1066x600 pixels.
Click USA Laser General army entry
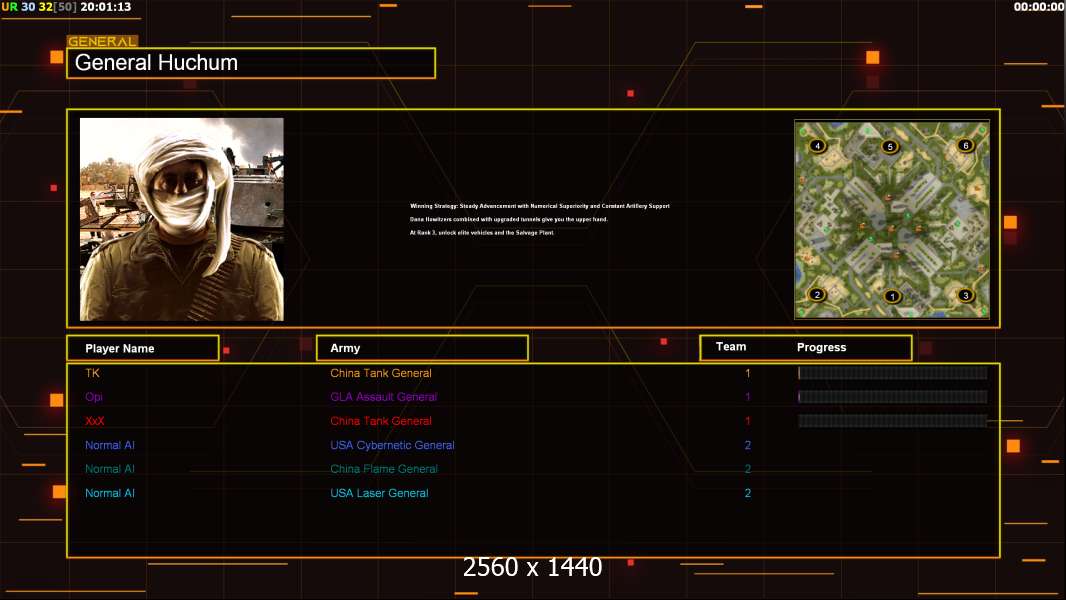(x=379, y=493)
